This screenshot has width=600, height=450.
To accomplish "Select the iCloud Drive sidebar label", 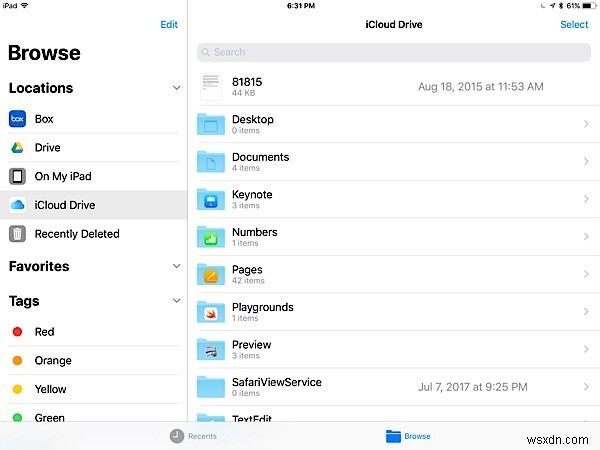I will tap(65, 205).
